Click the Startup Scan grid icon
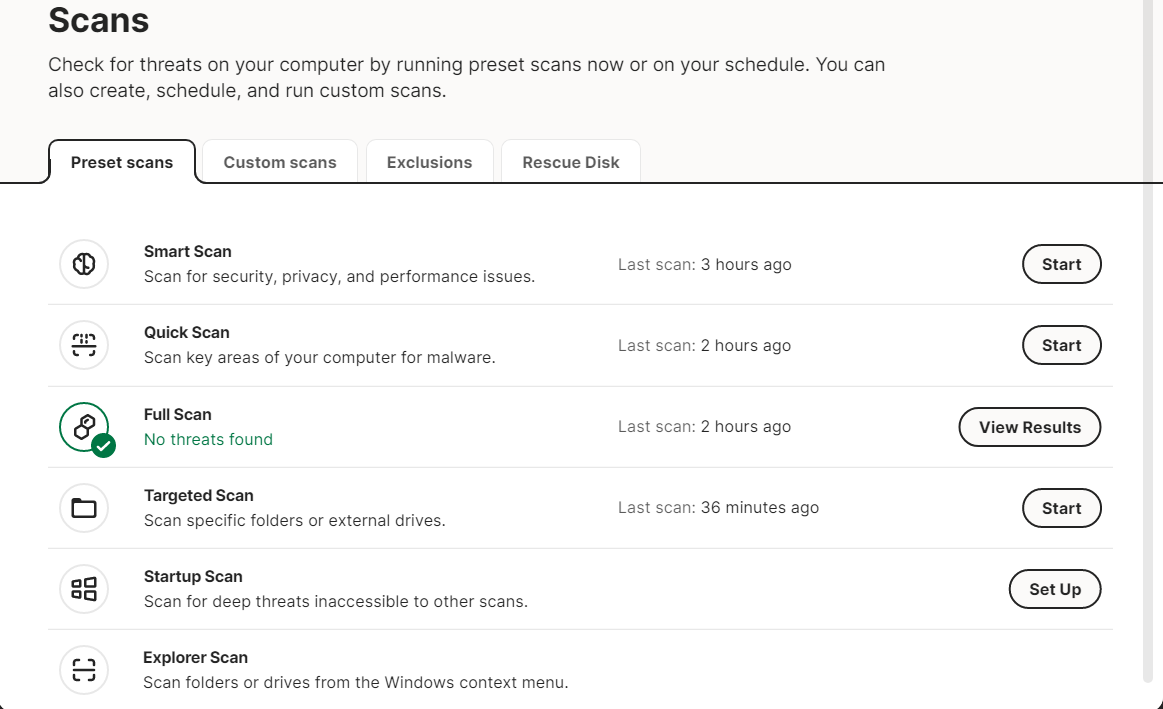Image resolution: width=1163 pixels, height=709 pixels. pos(84,589)
